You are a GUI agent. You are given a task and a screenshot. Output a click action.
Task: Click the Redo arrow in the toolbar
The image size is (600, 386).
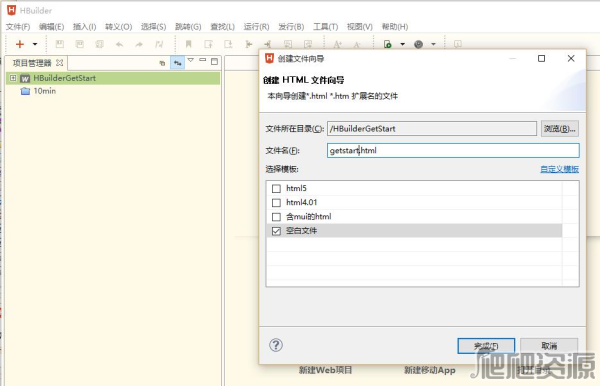[x=139, y=44]
